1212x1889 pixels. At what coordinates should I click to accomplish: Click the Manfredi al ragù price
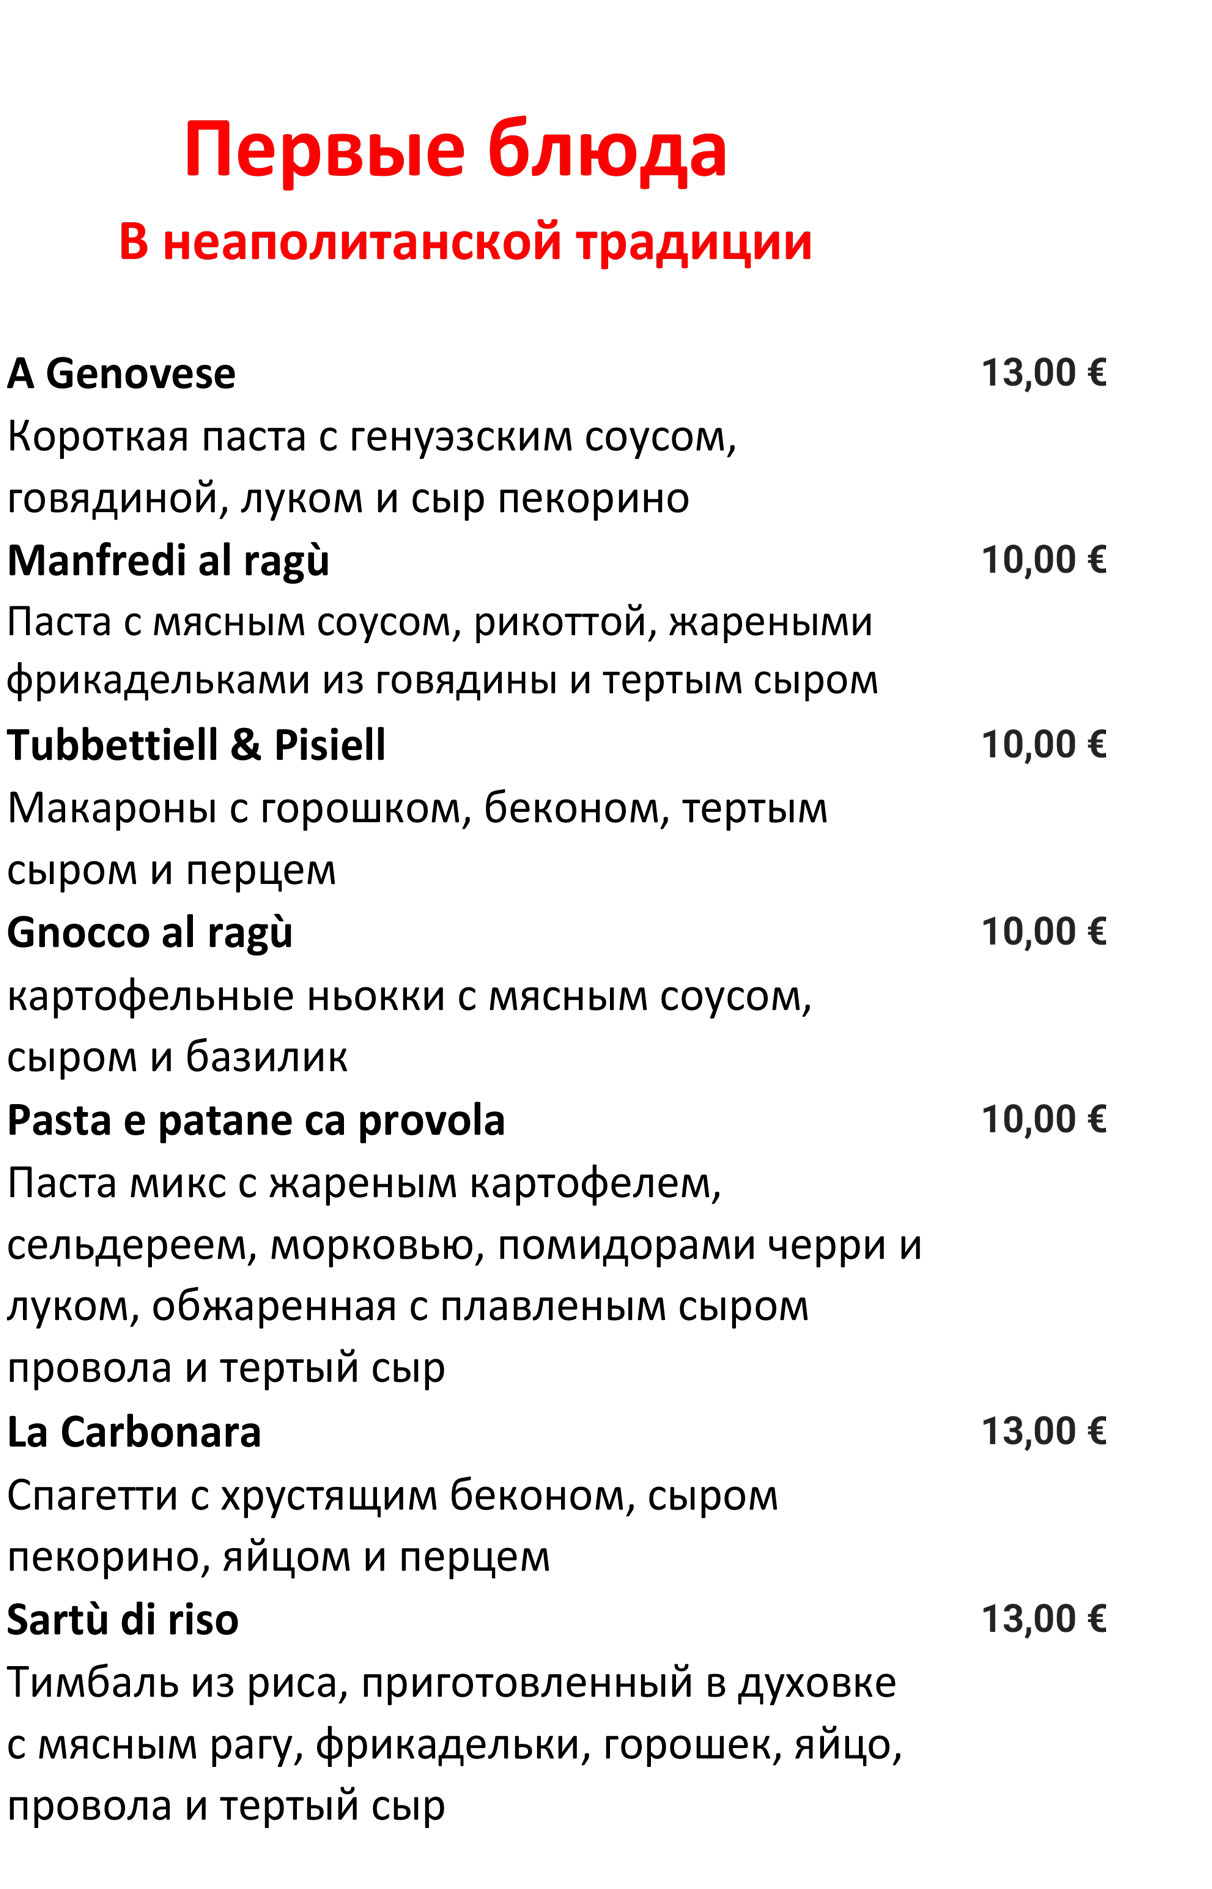coord(1043,560)
